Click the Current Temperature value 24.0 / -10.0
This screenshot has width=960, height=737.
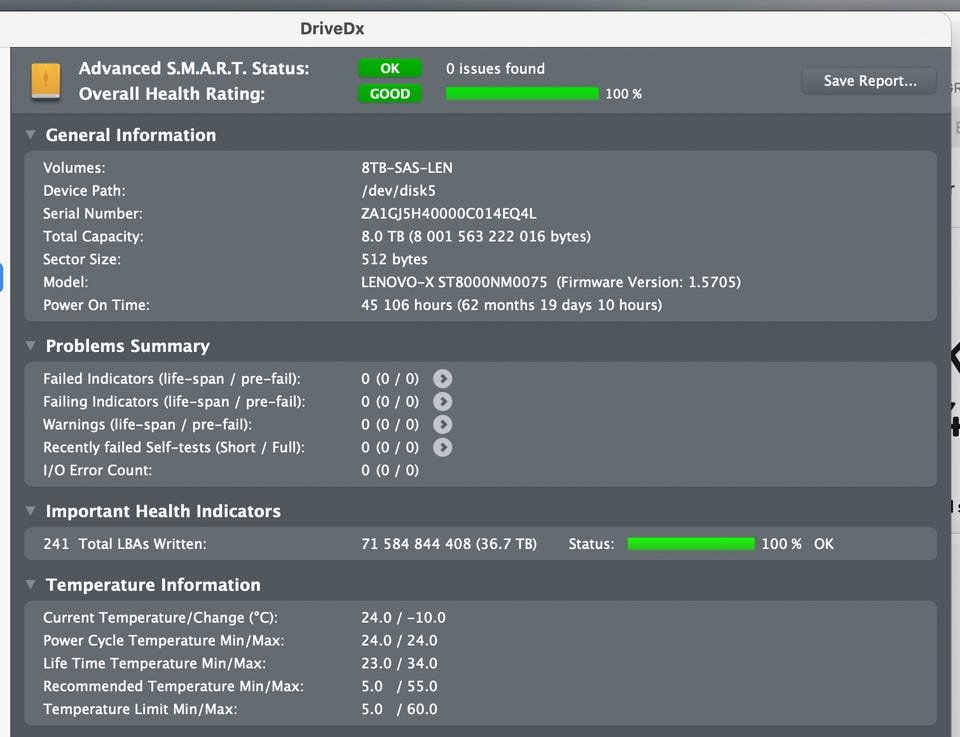coord(403,618)
